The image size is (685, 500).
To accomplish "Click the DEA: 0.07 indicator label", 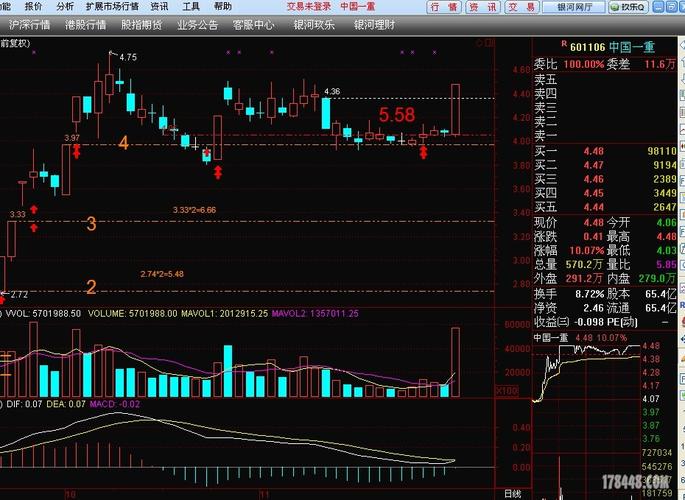I will point(66,404).
